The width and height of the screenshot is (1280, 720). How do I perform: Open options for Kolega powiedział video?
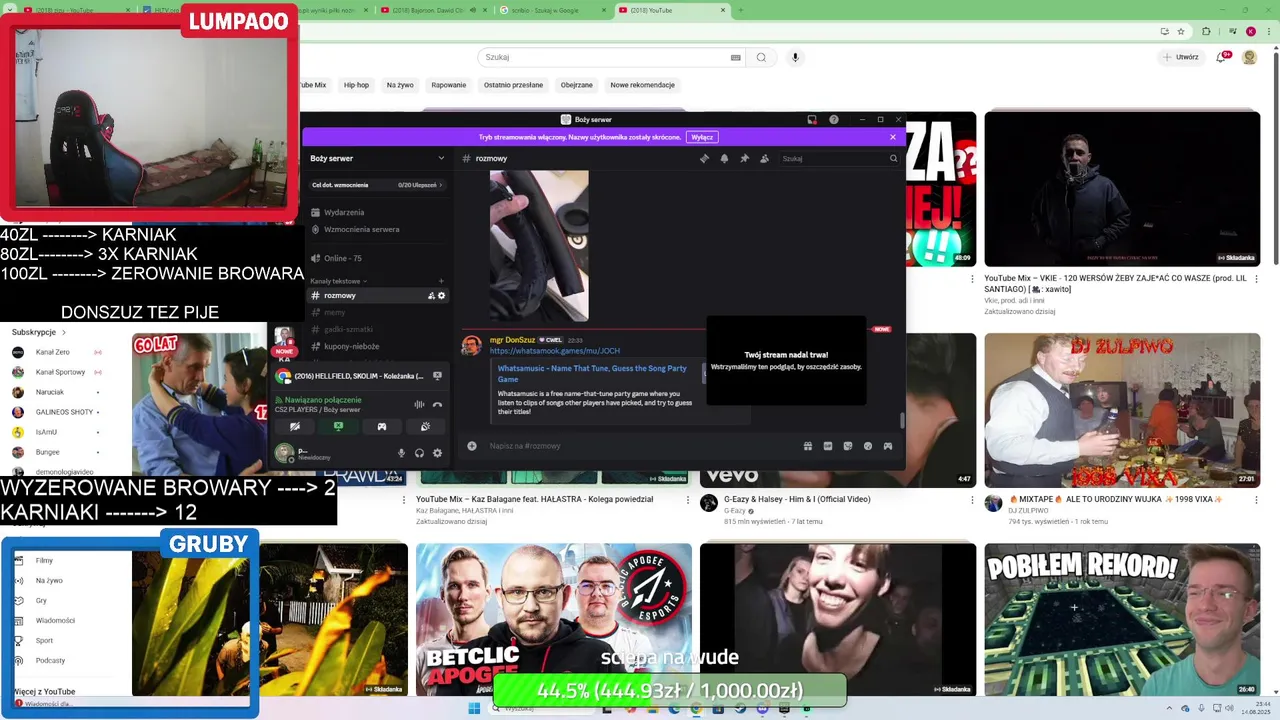pos(689,501)
